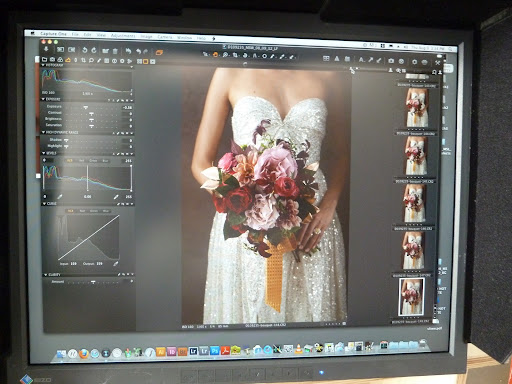Collapse the High Dynamic Range panel
The height and width of the screenshot is (384, 512).
43,132
